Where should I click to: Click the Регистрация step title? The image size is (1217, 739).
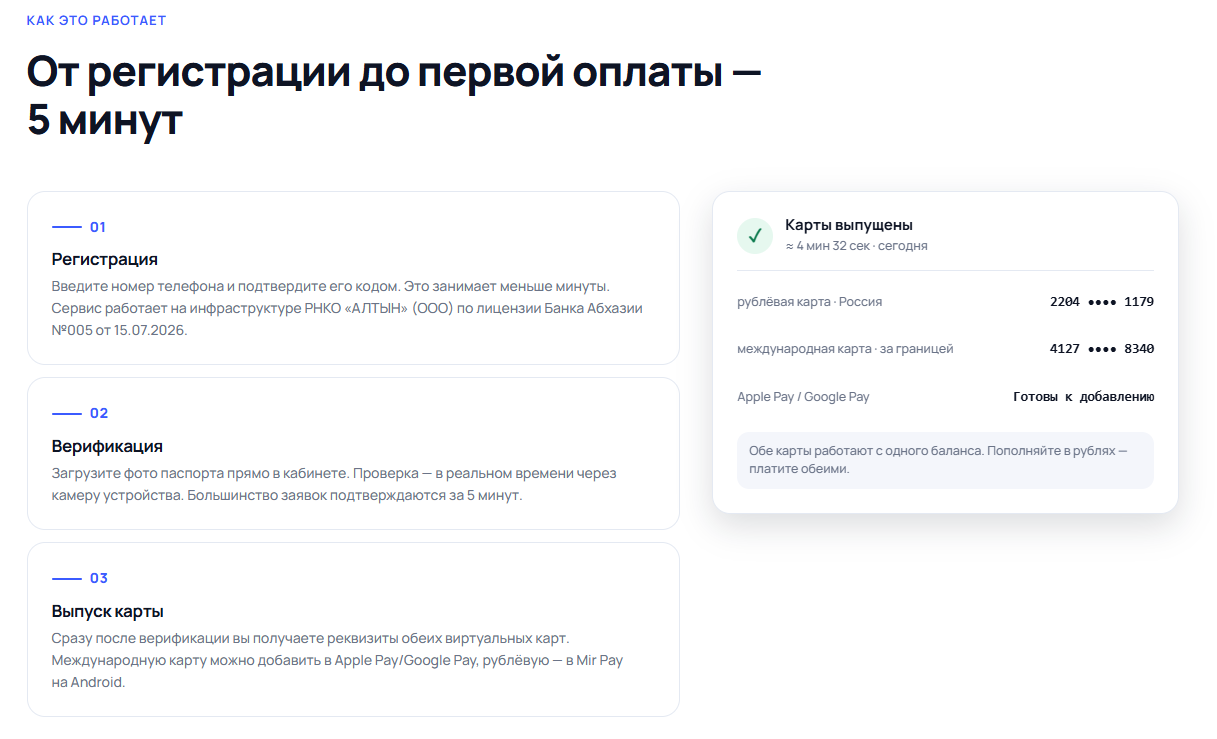click(105, 259)
